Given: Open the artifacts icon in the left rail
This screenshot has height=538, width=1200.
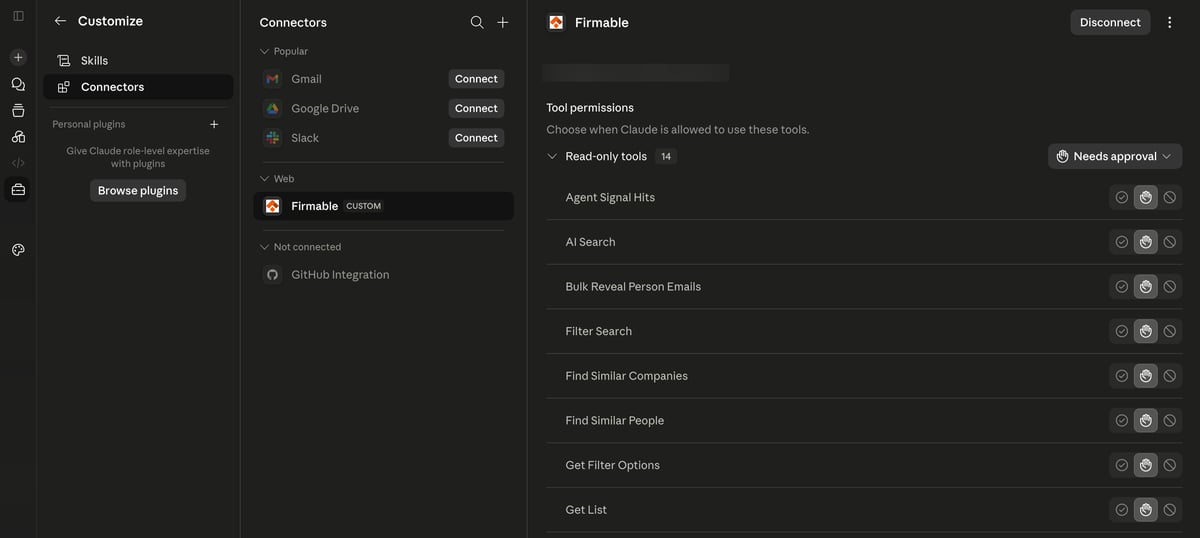Looking at the screenshot, I should 18,136.
